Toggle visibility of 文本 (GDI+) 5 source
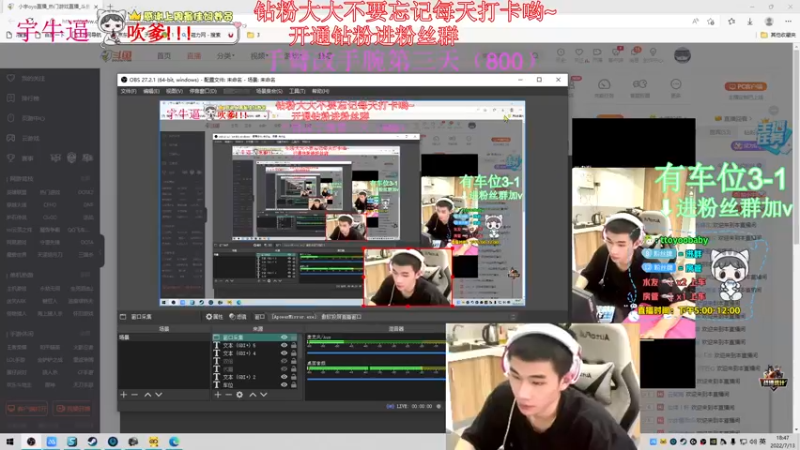This screenshot has height=450, width=800. pos(284,345)
